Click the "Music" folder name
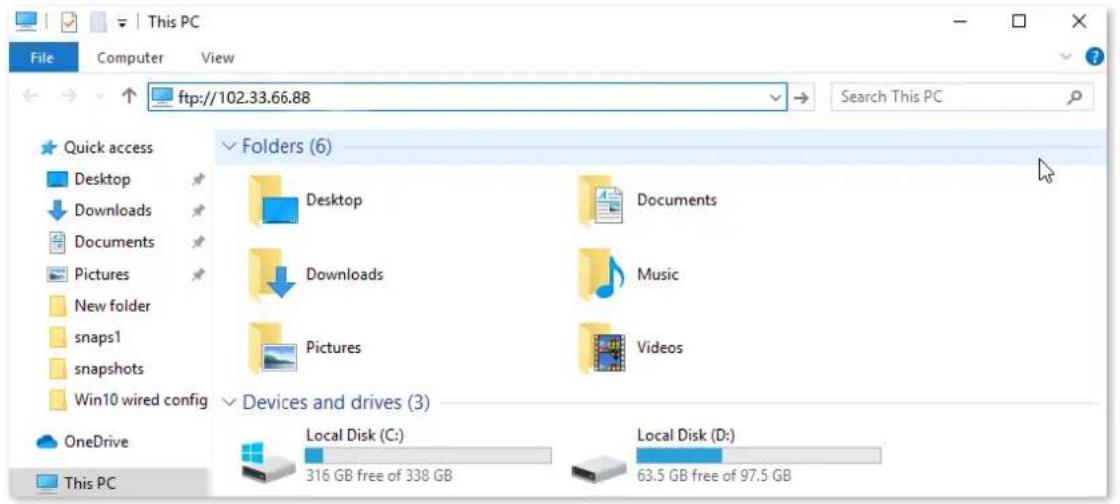The height and width of the screenshot is (504, 1120). click(658, 274)
